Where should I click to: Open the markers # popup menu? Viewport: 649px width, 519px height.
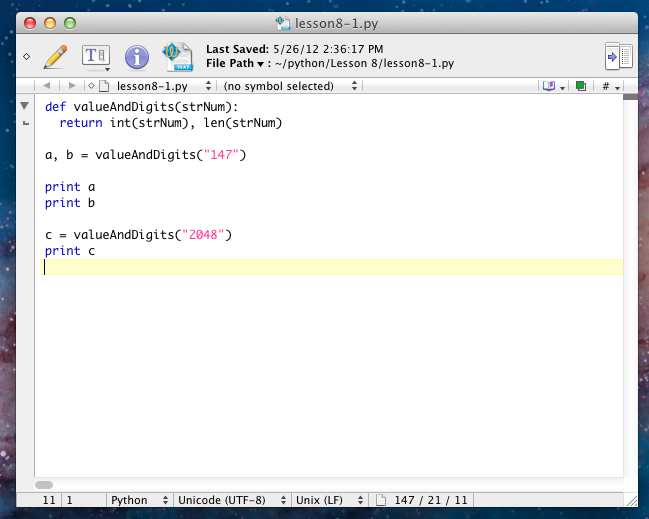click(x=611, y=86)
